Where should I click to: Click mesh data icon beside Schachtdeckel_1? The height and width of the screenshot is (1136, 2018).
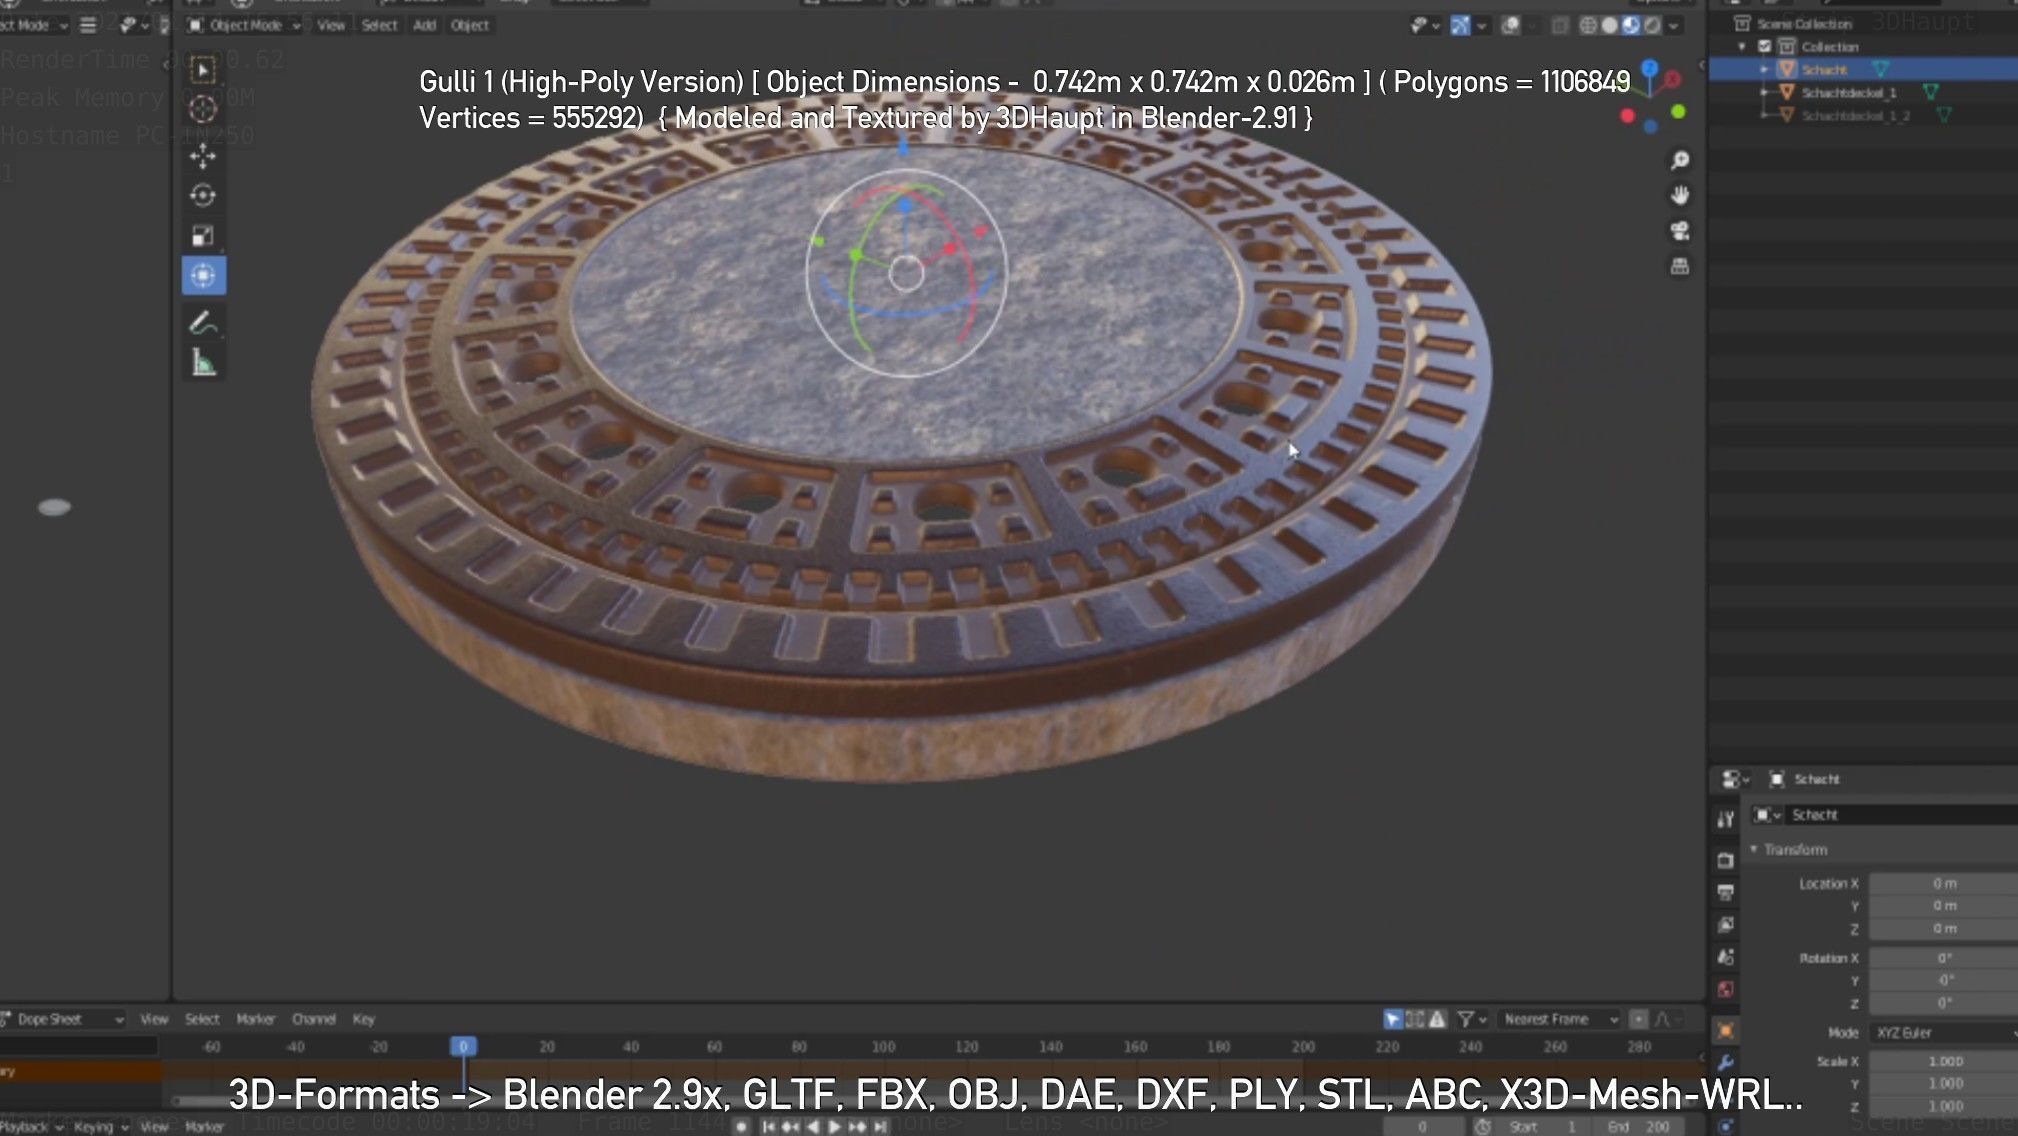coord(1930,92)
